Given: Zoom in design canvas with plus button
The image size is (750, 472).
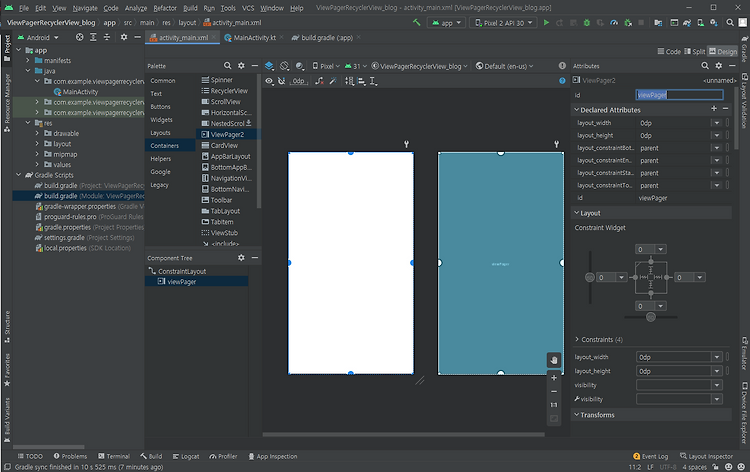Looking at the screenshot, I should (x=554, y=378).
